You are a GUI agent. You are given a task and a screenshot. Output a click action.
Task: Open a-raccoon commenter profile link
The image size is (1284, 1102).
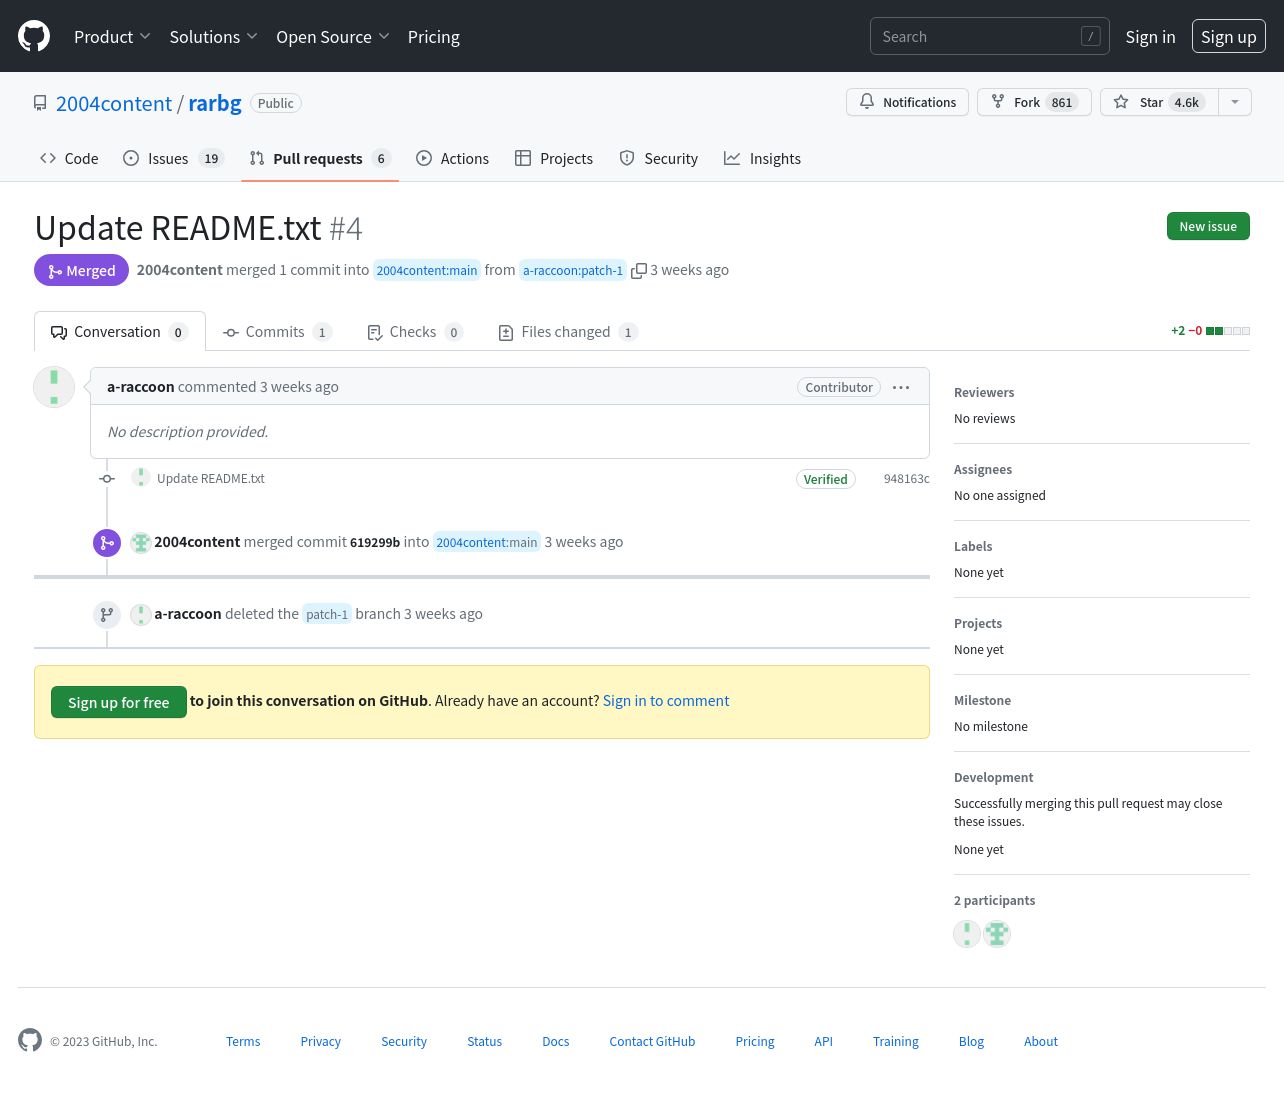point(141,387)
